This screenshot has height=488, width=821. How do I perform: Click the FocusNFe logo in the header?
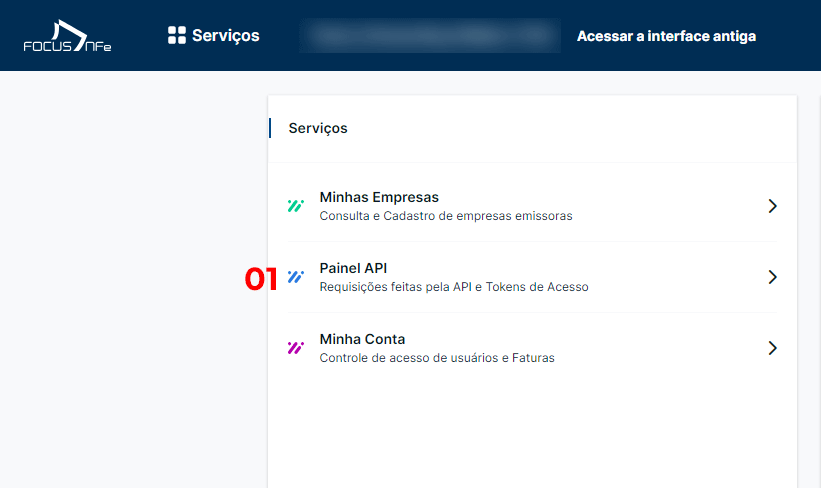pos(67,36)
